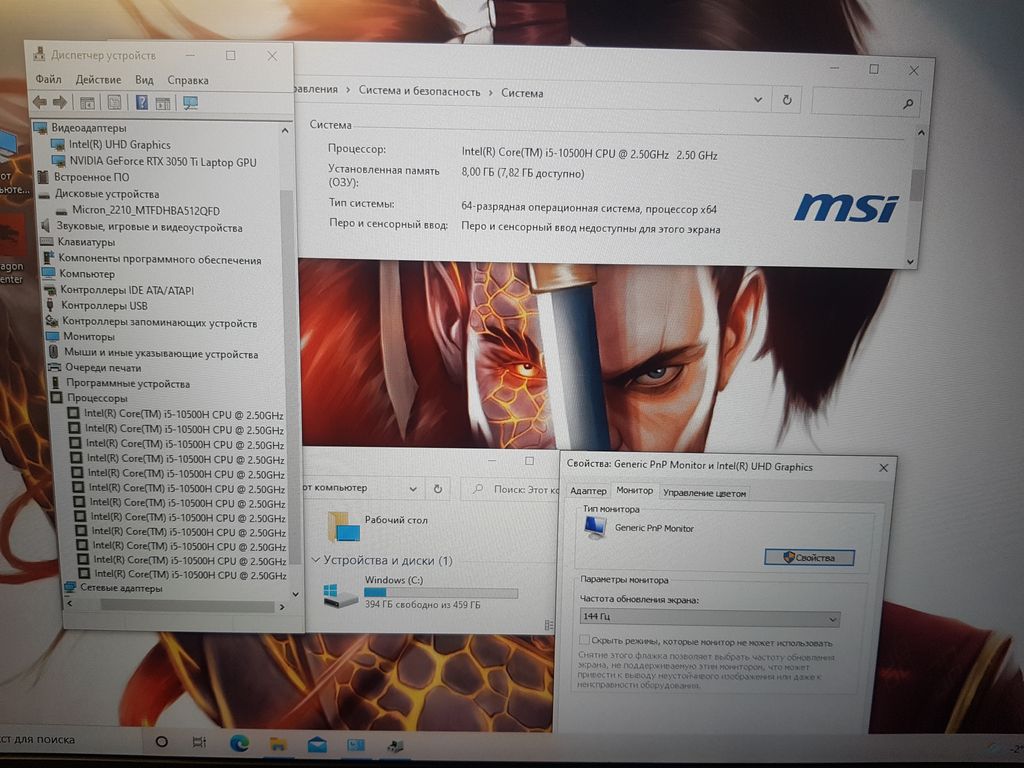Open the Файл menu in Device Manager

pos(48,79)
